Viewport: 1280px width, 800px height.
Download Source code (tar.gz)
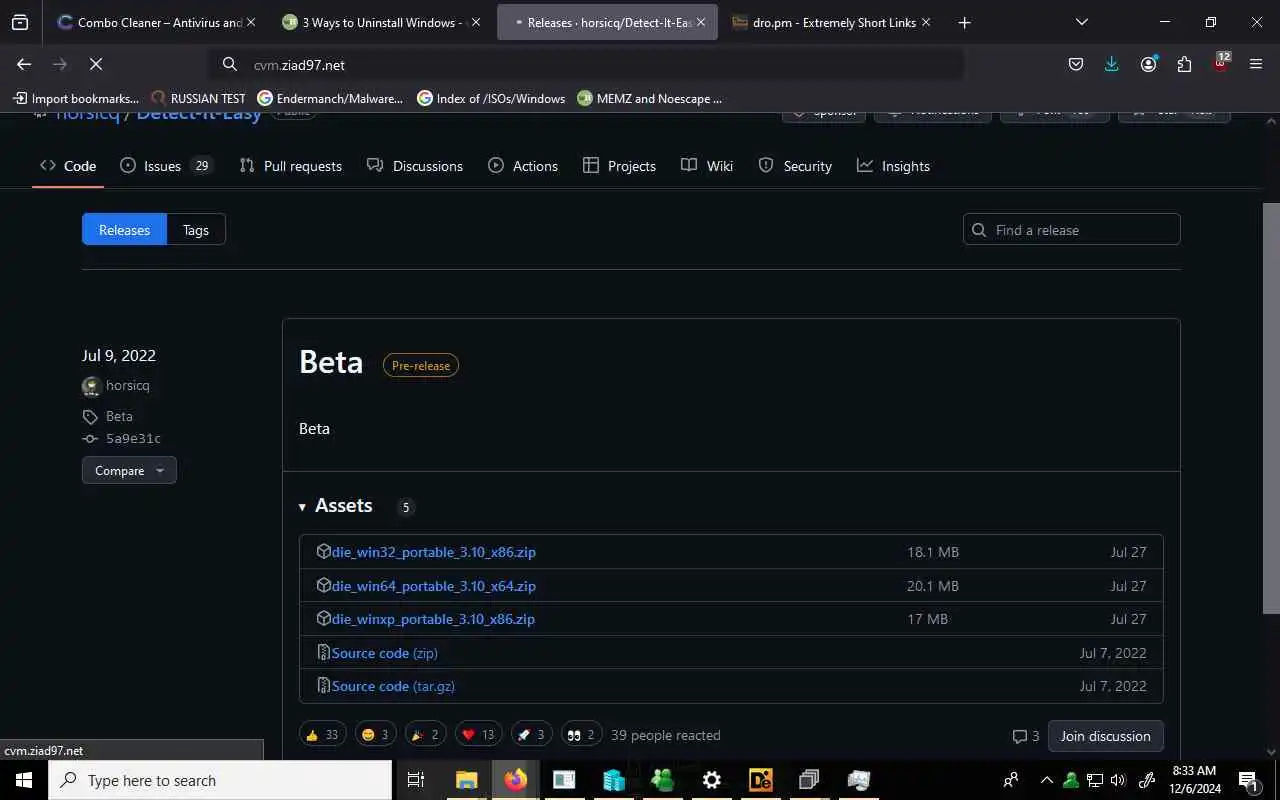(x=393, y=686)
